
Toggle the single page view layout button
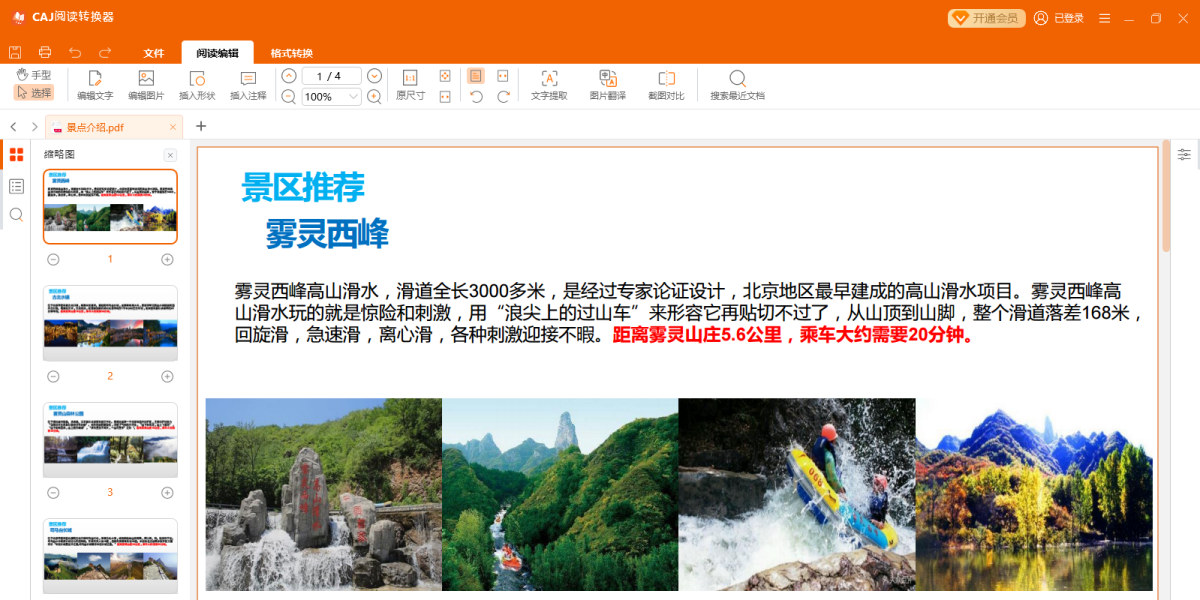tap(476, 76)
